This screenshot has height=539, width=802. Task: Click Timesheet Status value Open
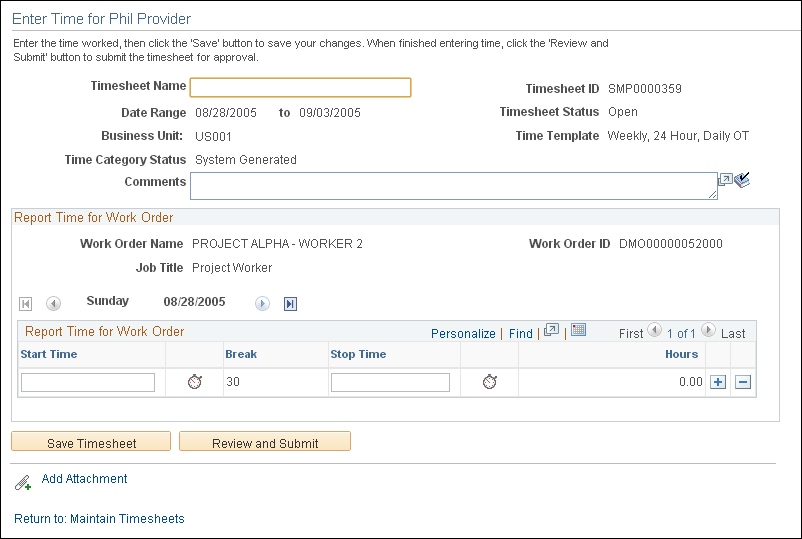tap(622, 111)
